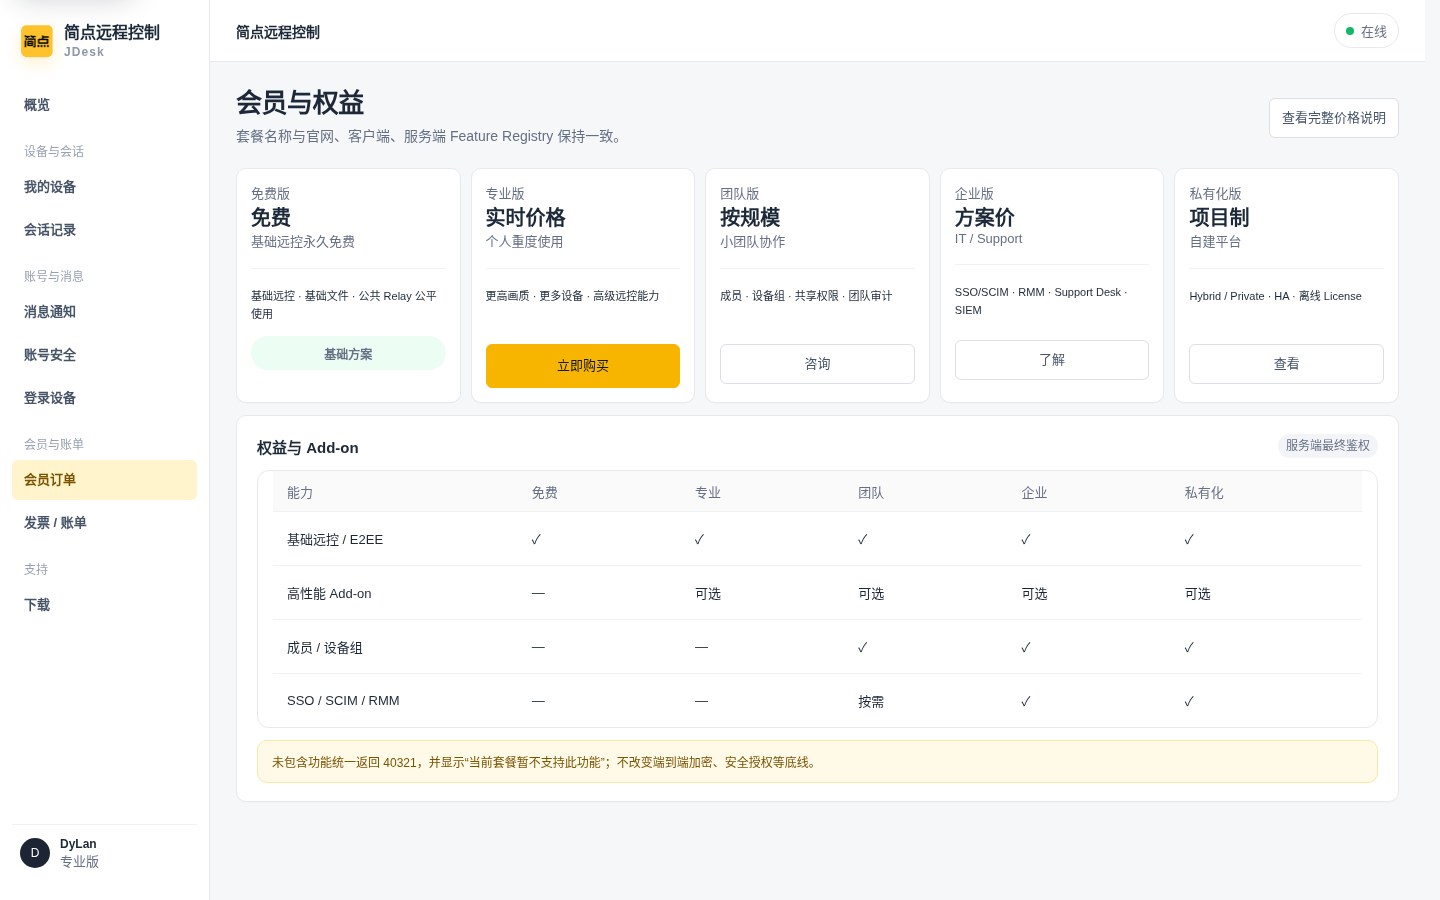Image resolution: width=1440 pixels, height=900 pixels.
Task: Click the 方案价 enterprise heading
Action: (985, 217)
